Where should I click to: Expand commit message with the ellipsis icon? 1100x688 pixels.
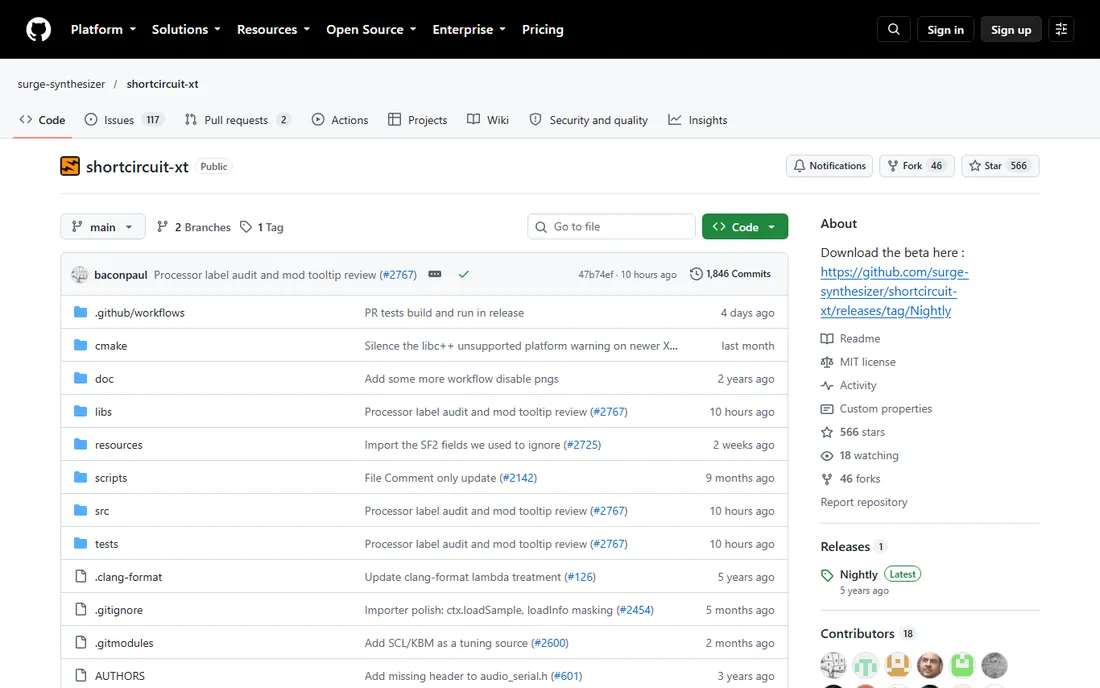pyautogui.click(x=435, y=274)
